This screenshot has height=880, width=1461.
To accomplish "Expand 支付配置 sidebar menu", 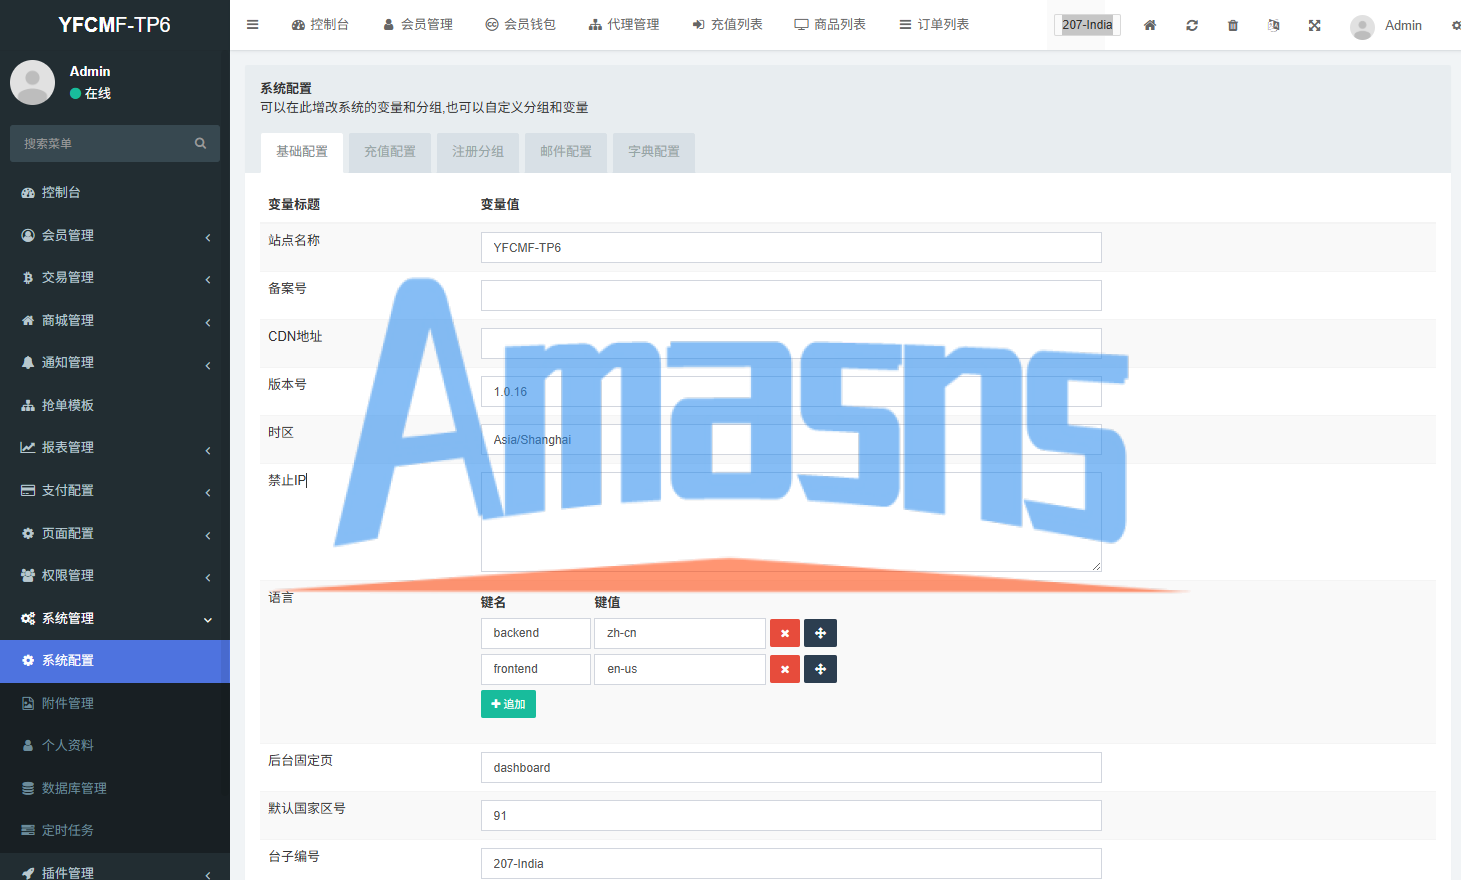I will 115,490.
